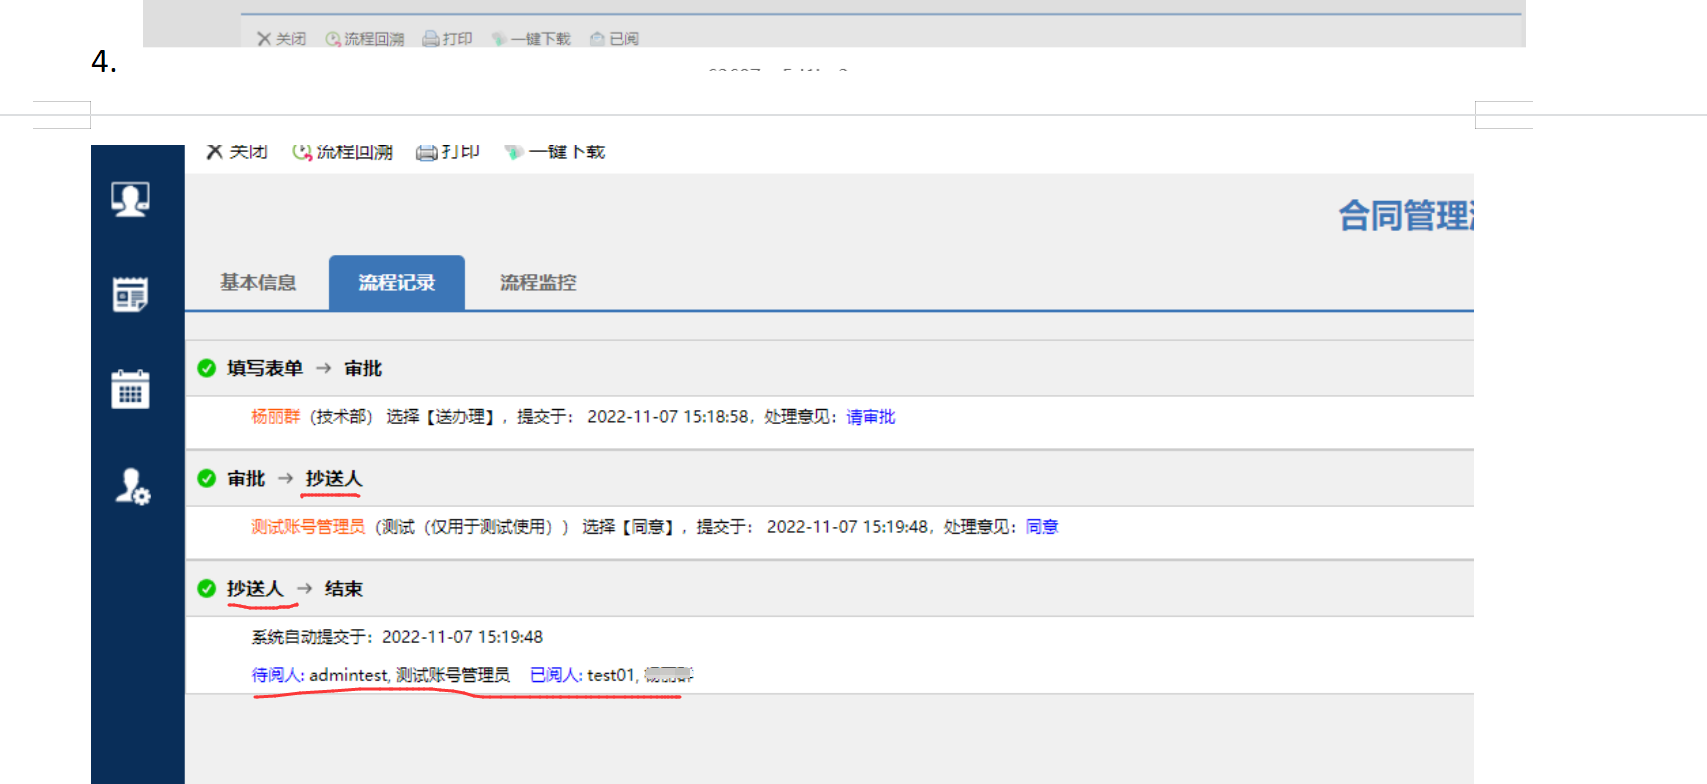Screen dimensions: 1707x784
Task: Click the 【送办理】 choice text
Action: coord(461,417)
